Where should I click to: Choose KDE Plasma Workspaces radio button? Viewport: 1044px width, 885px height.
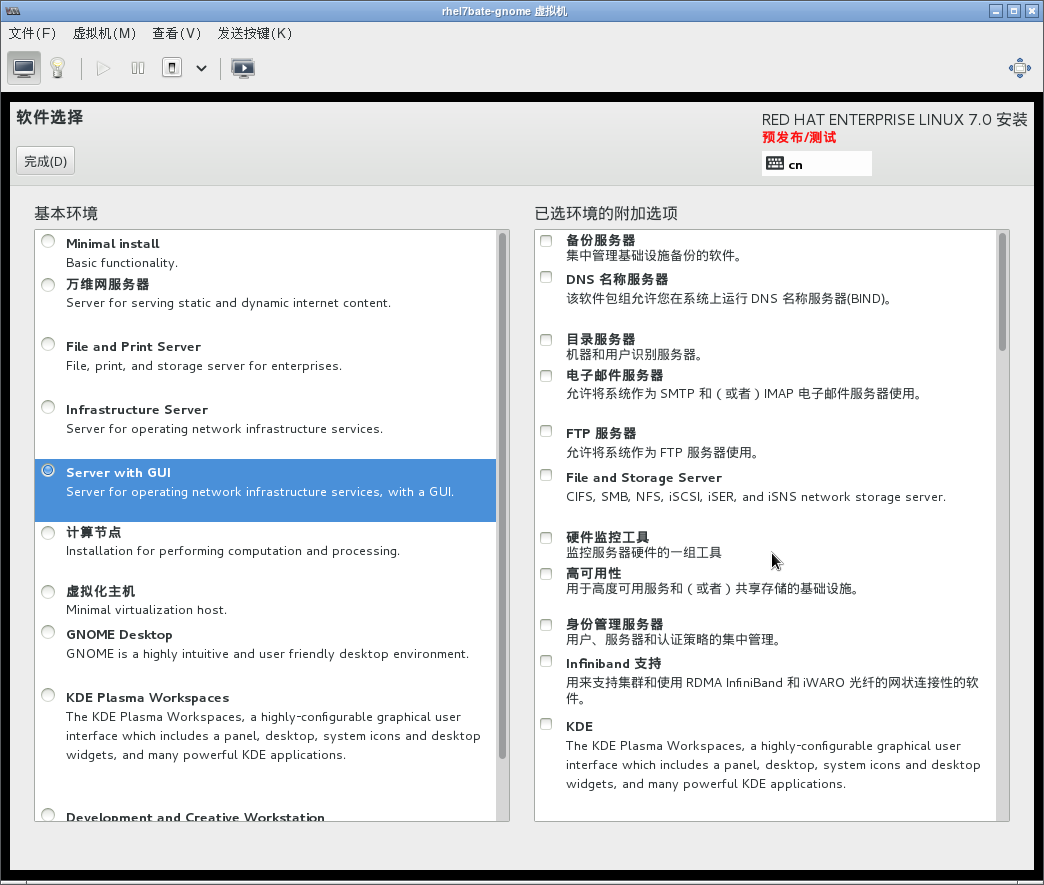tap(48, 695)
